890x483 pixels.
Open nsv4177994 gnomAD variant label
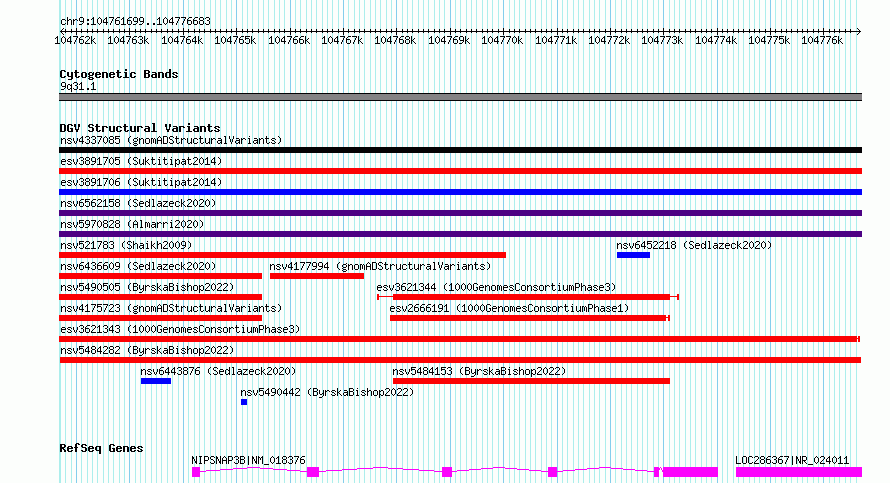[380, 266]
